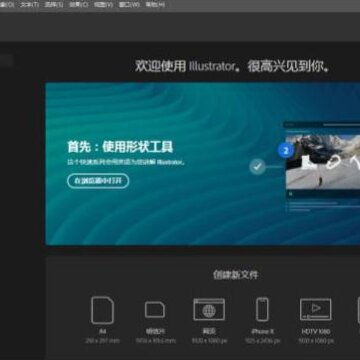
Task: Open the 窗口(W) menu
Action: point(129,5)
